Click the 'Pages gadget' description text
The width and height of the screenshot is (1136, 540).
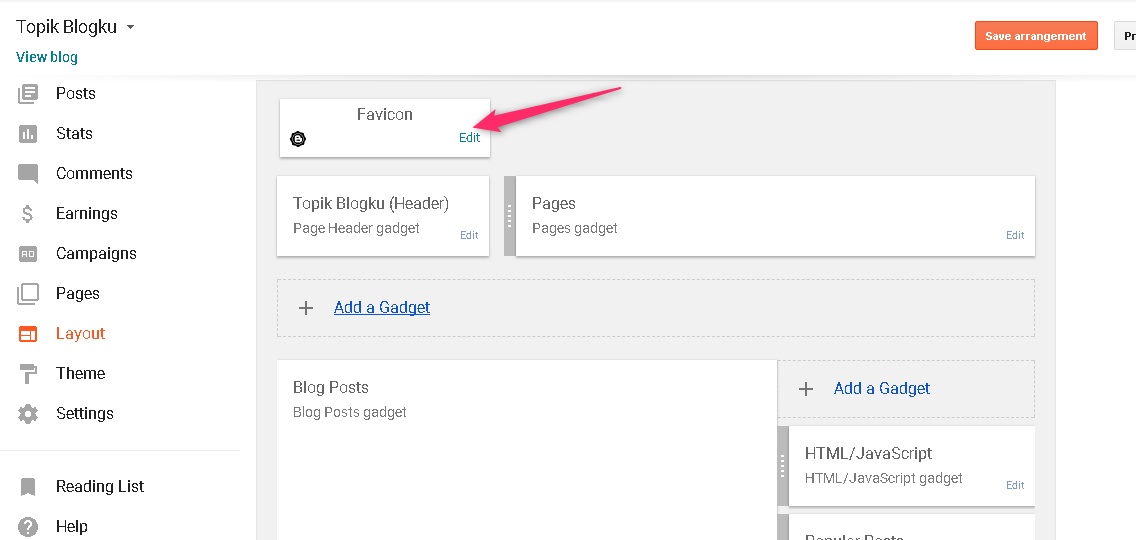click(x=575, y=228)
